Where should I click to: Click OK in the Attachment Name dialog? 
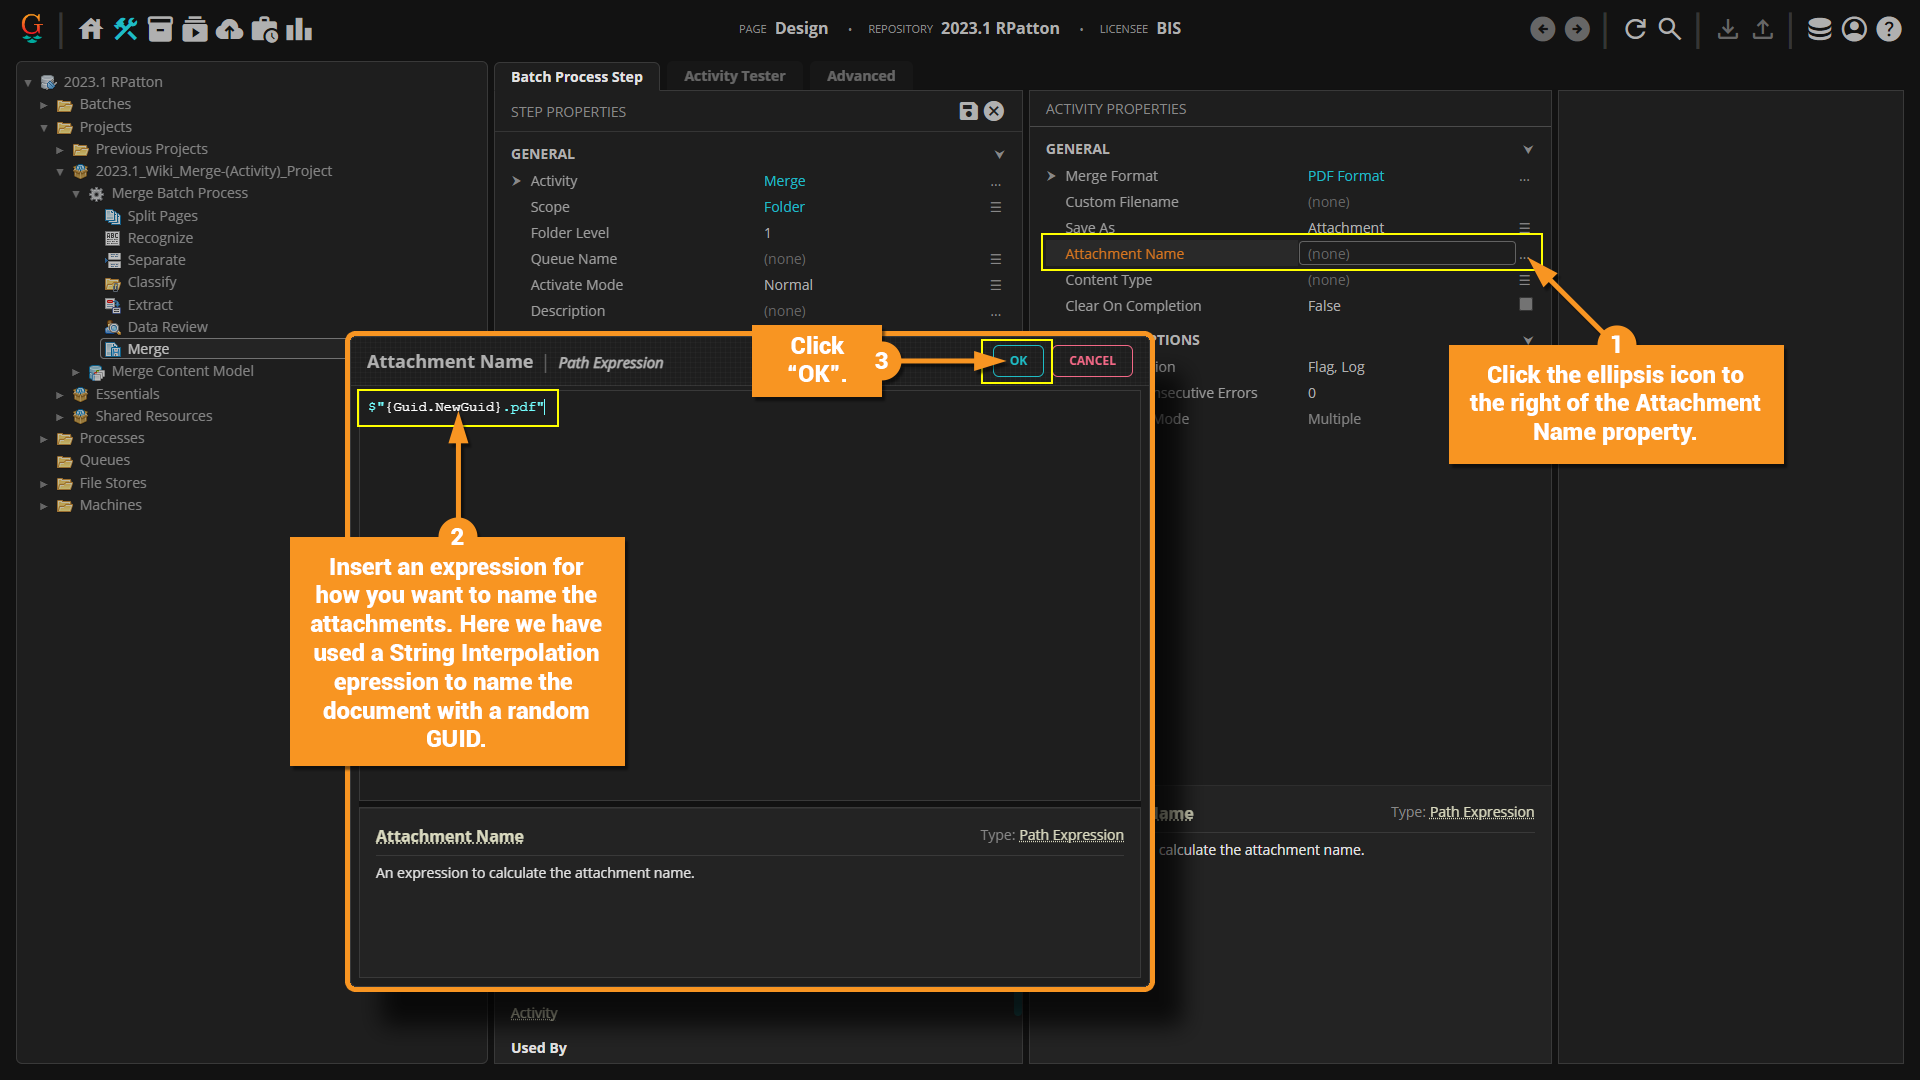[x=1018, y=361]
